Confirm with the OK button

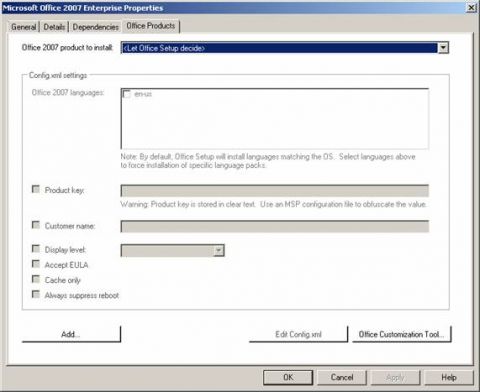pos(288,377)
